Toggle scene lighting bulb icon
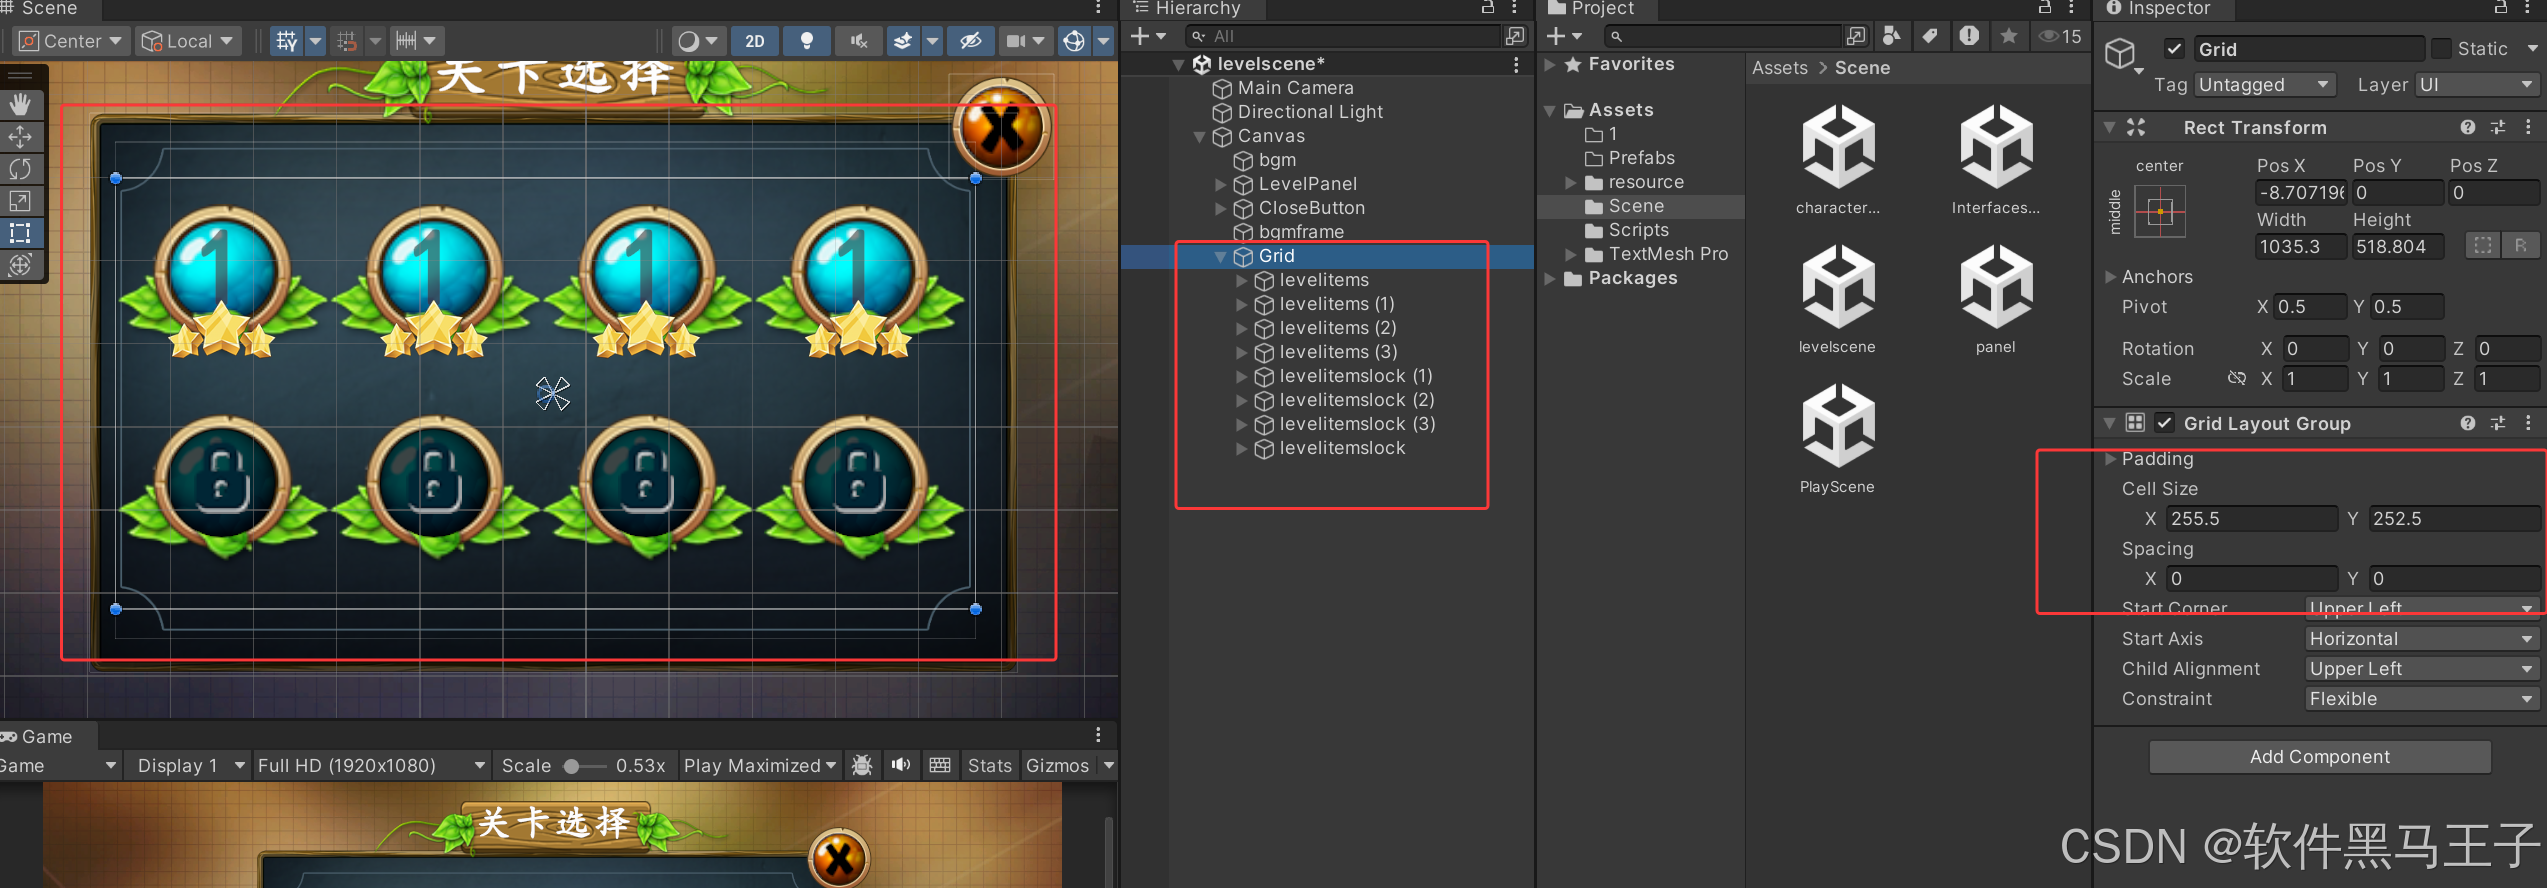The image size is (2547, 888). pyautogui.click(x=807, y=41)
